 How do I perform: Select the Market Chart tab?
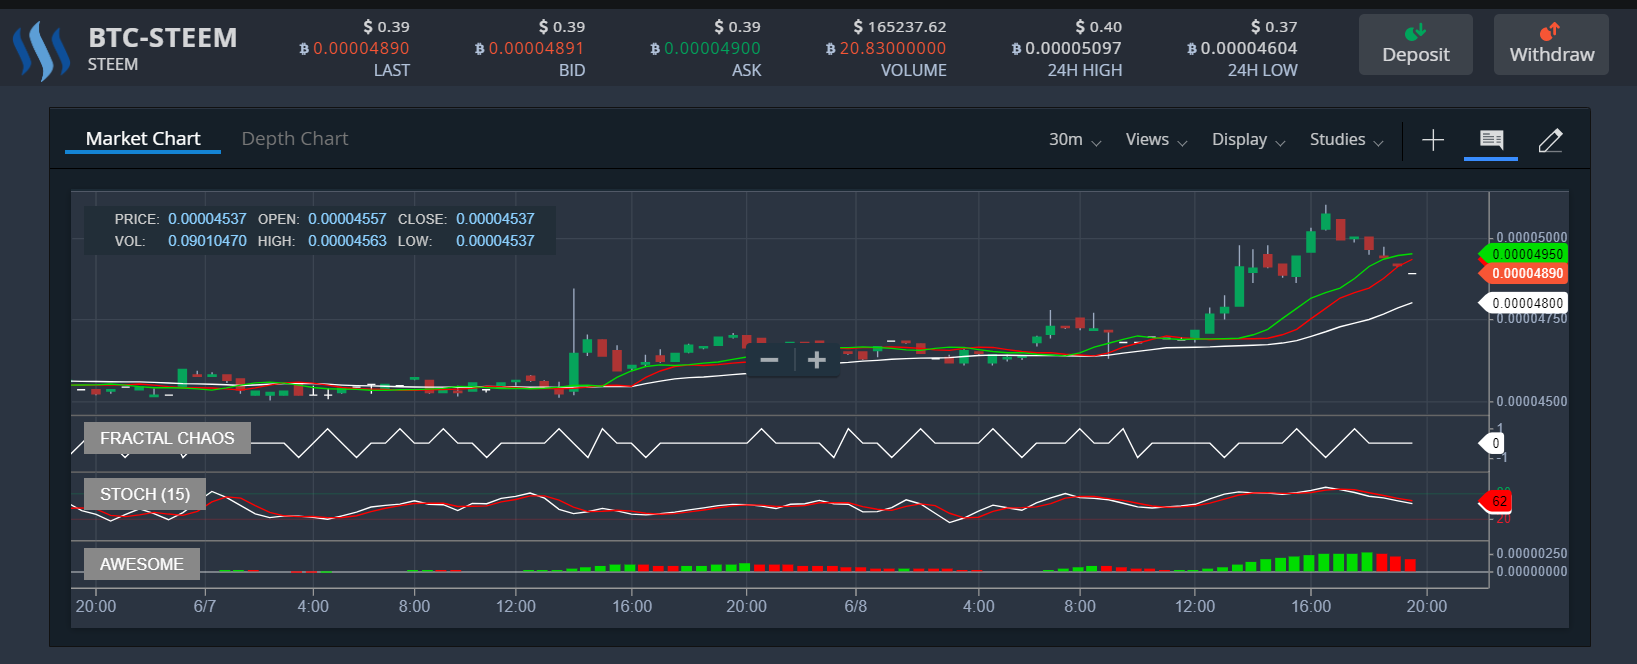143,139
